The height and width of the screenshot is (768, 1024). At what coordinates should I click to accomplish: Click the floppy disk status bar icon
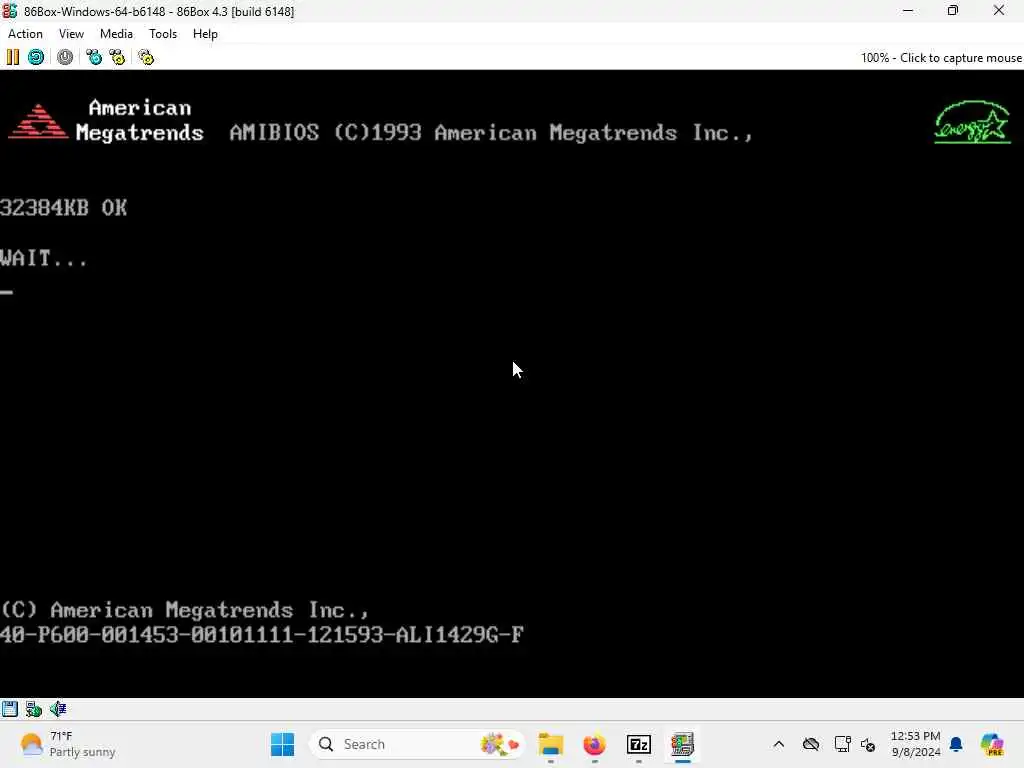(10, 709)
